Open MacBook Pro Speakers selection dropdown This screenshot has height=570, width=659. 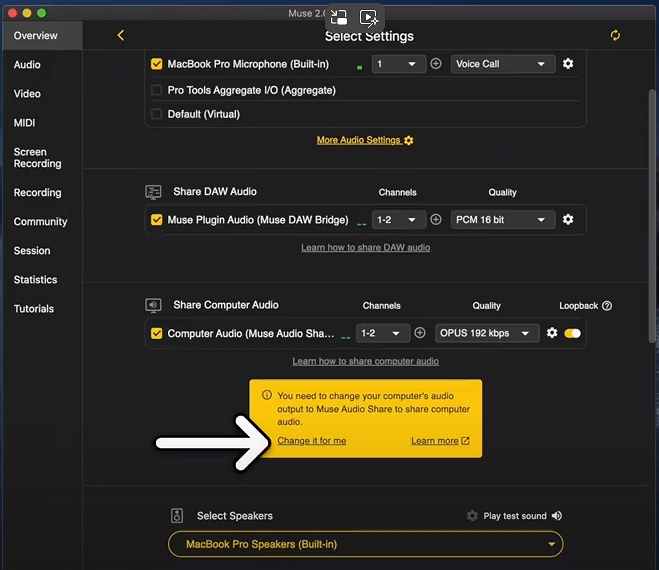[x=365, y=544]
